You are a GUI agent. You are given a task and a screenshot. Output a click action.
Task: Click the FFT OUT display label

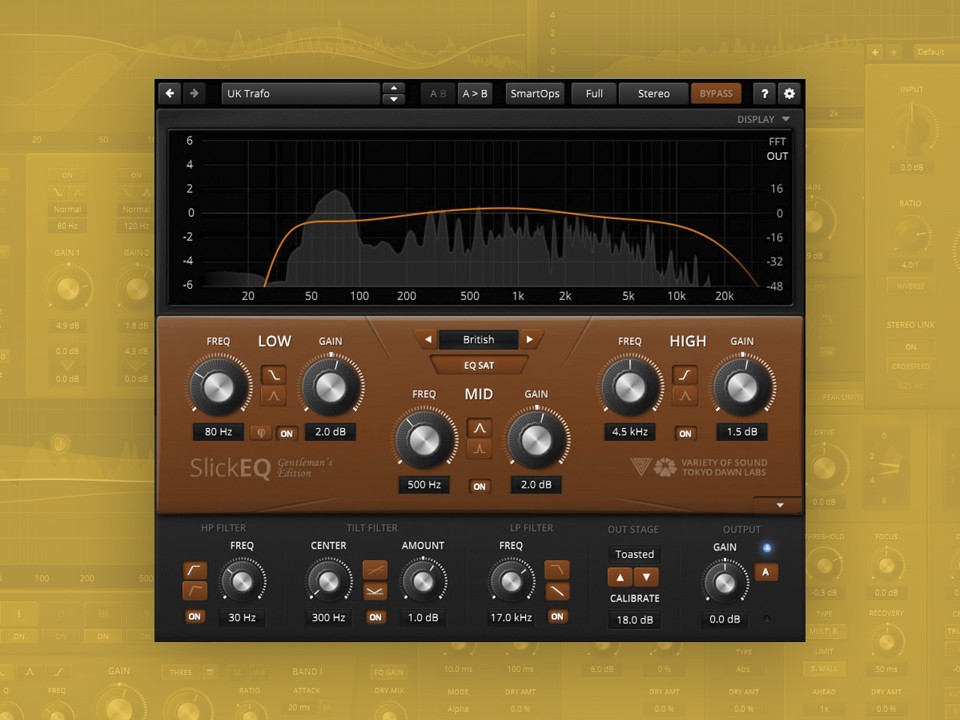click(x=777, y=149)
